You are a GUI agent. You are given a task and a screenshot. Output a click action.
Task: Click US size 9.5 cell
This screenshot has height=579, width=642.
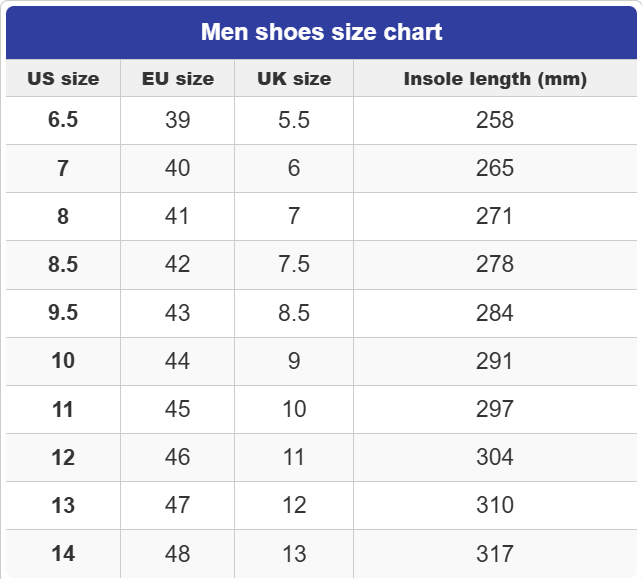pyautogui.click(x=63, y=313)
